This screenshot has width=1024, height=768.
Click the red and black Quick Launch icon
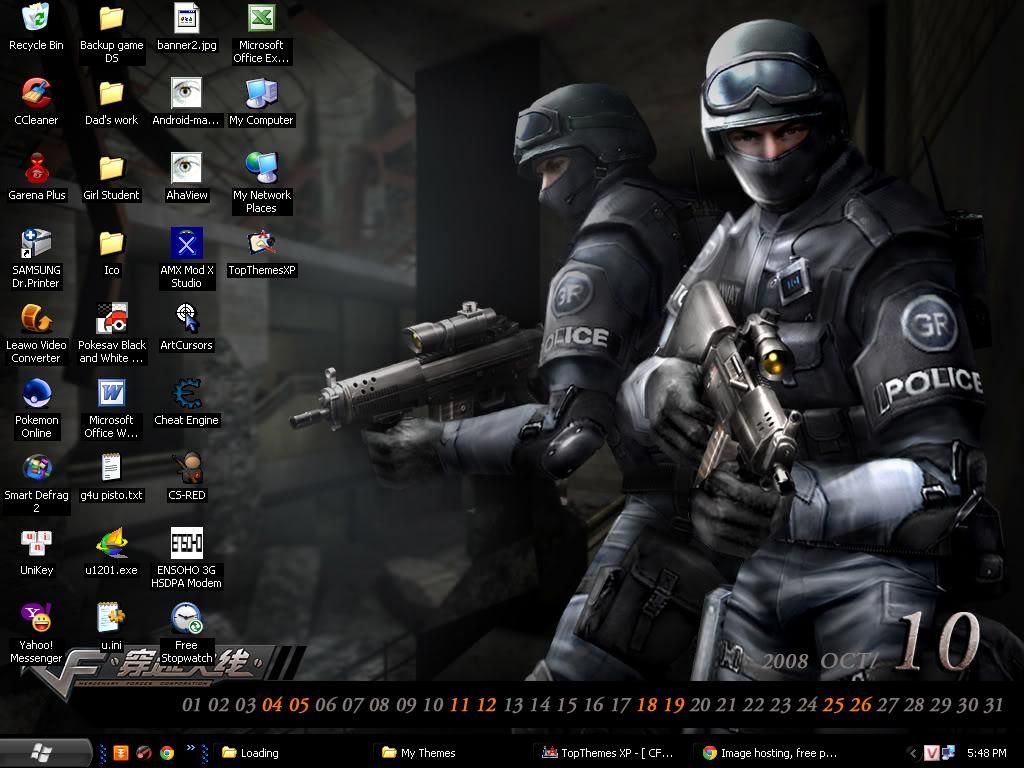pyautogui.click(x=144, y=753)
